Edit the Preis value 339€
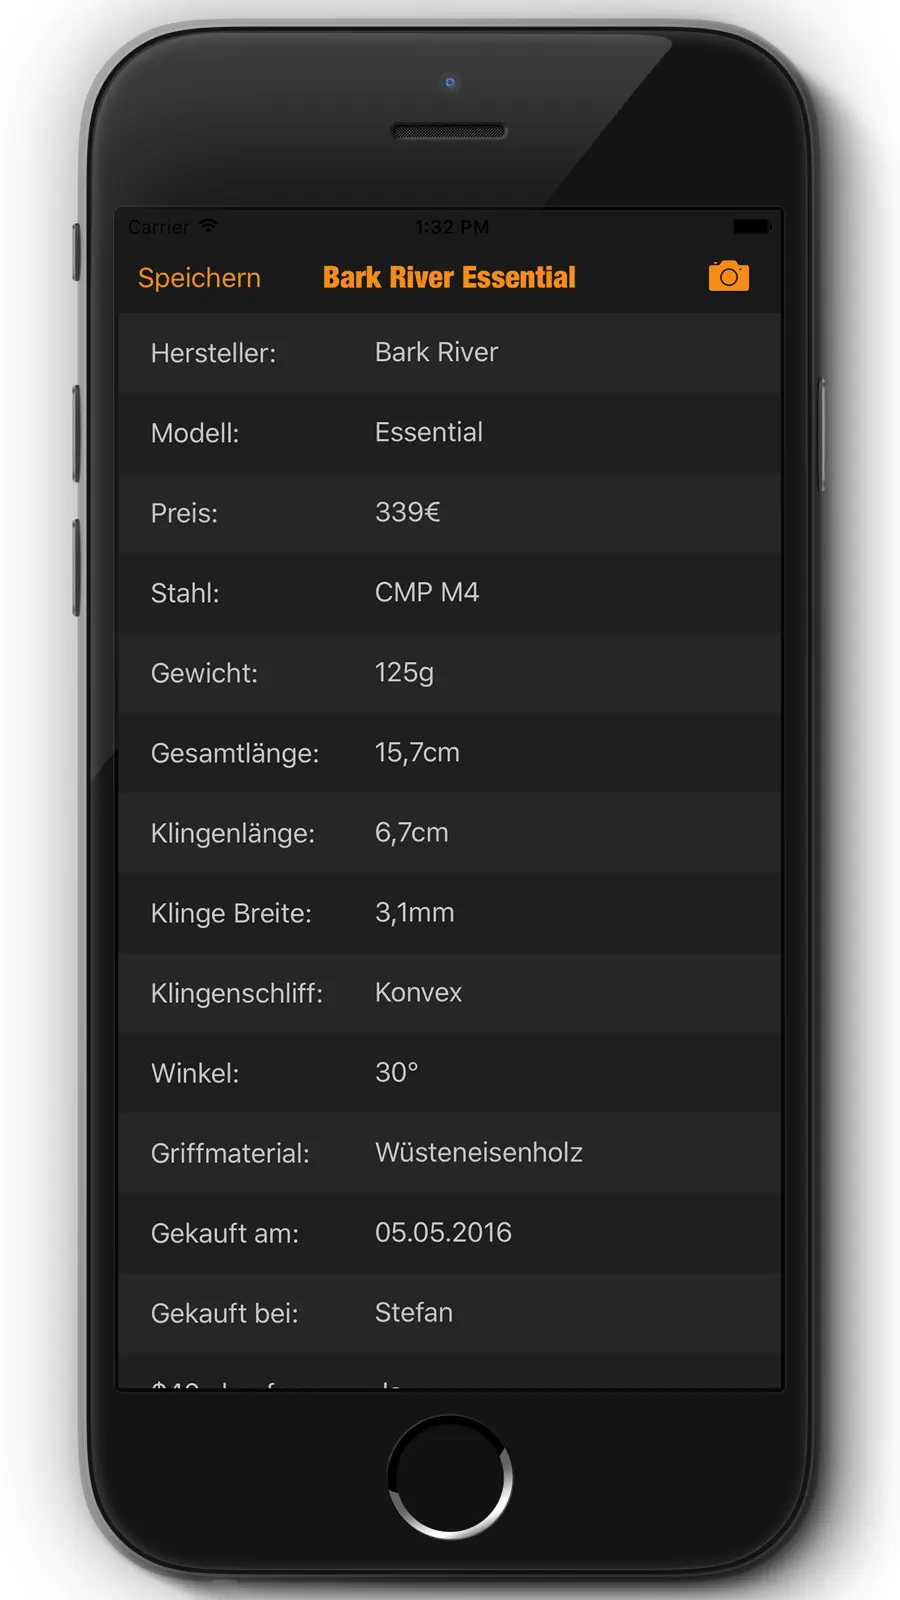 coord(407,512)
